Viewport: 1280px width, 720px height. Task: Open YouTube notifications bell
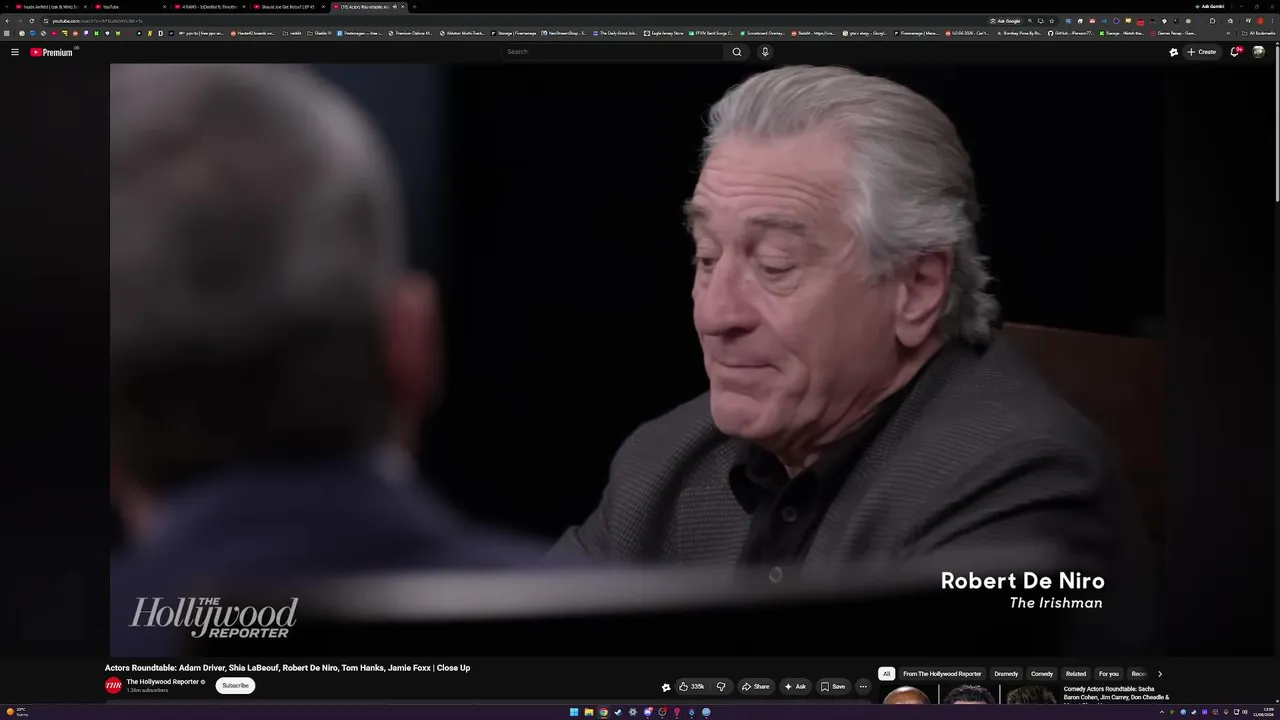click(1235, 52)
